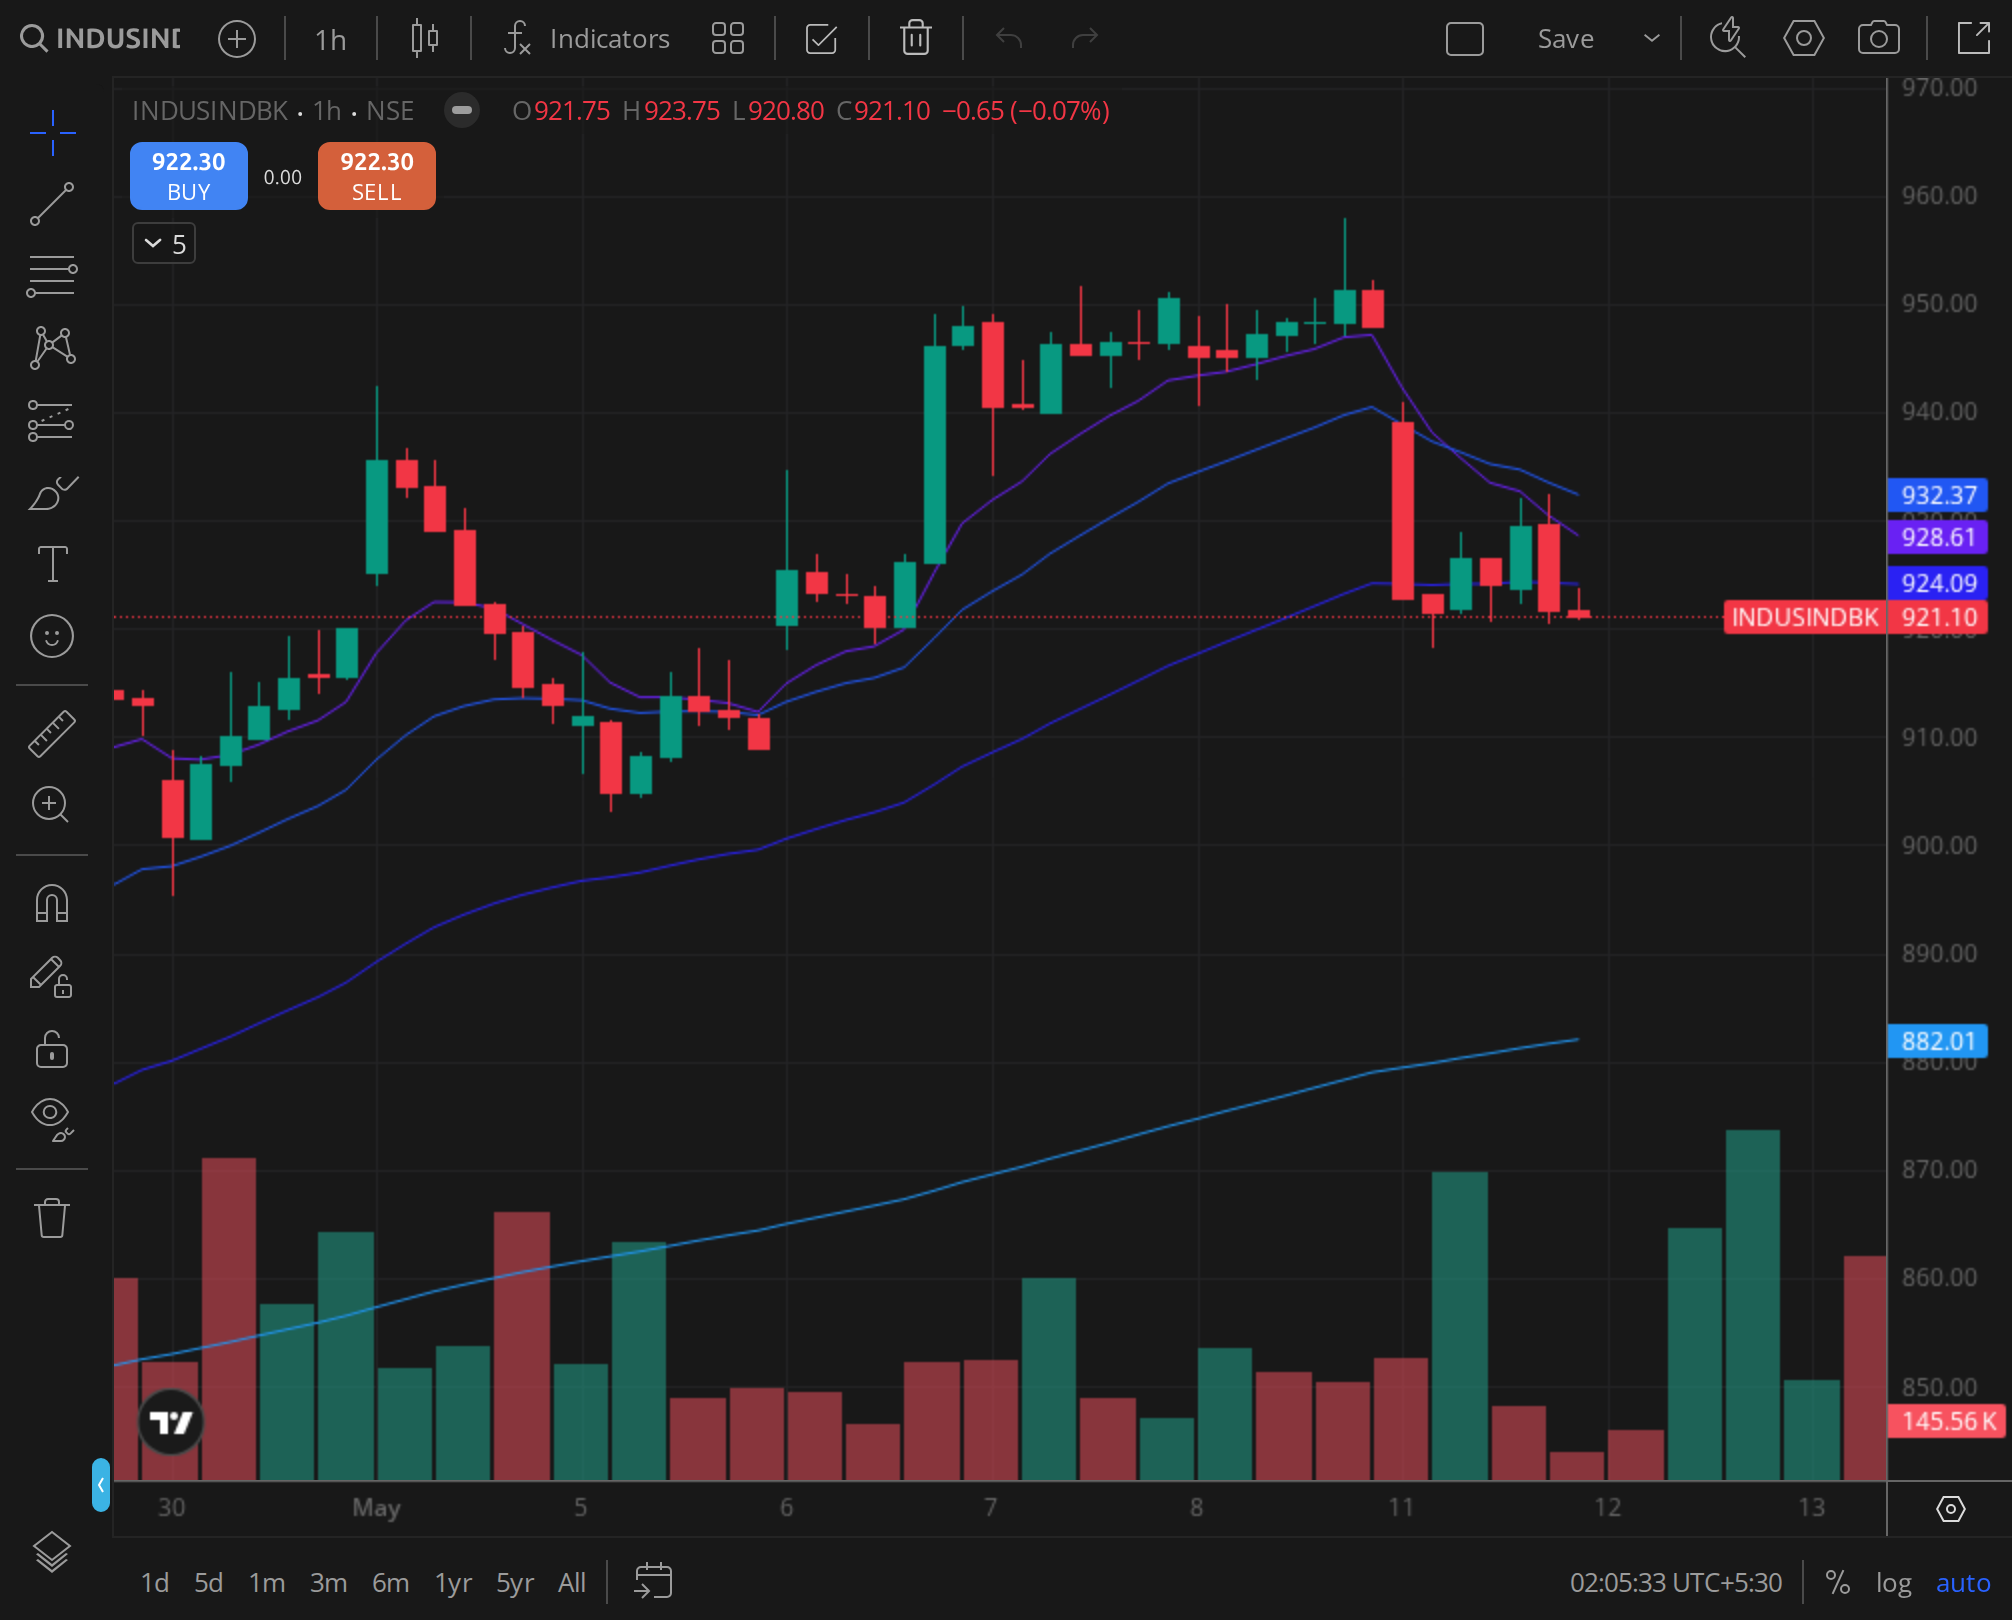Open quick search lightning icon
Viewport: 2012px width, 1620px height.
click(x=1727, y=39)
